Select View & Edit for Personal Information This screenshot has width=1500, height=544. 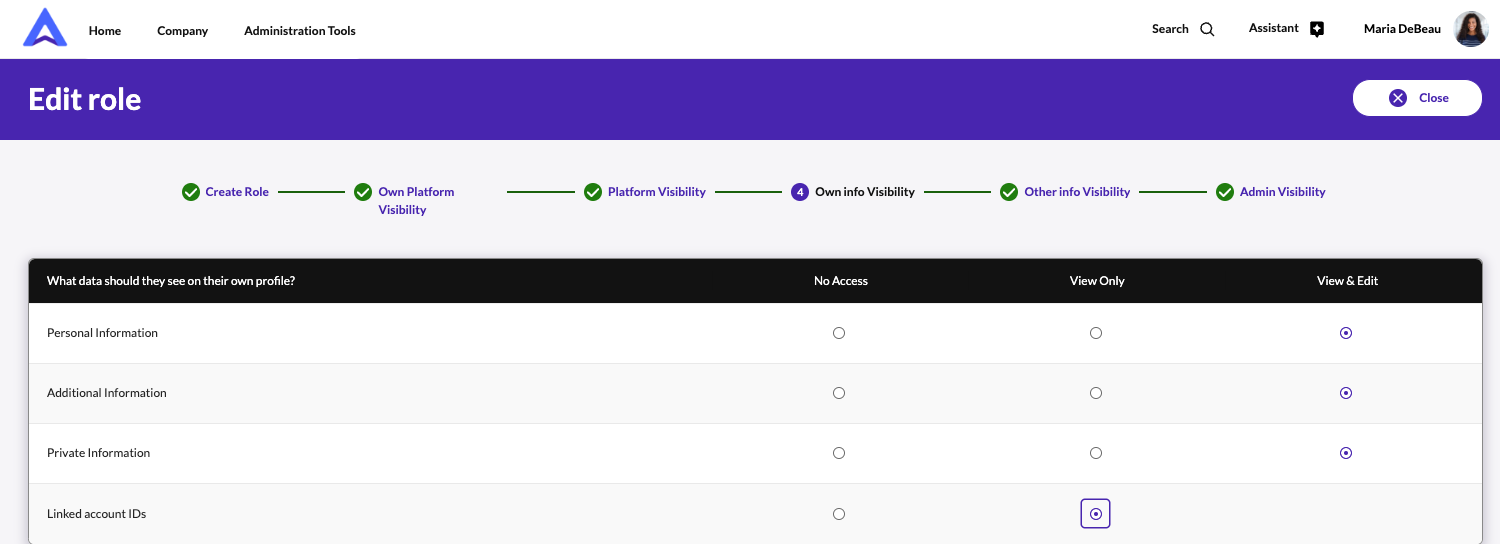(1346, 333)
